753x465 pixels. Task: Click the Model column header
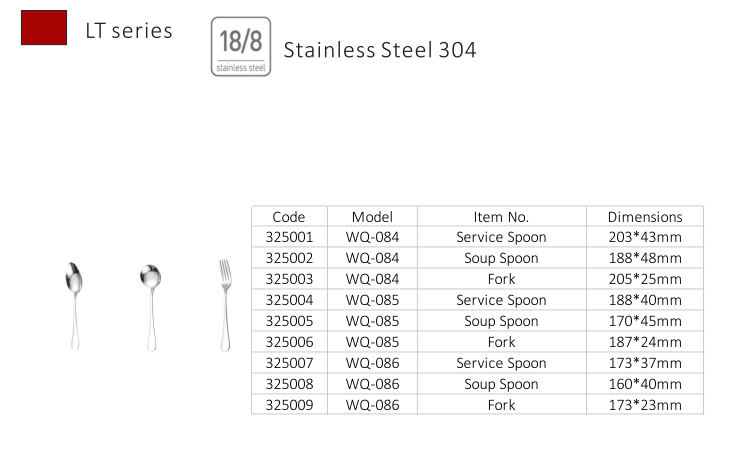coord(372,217)
